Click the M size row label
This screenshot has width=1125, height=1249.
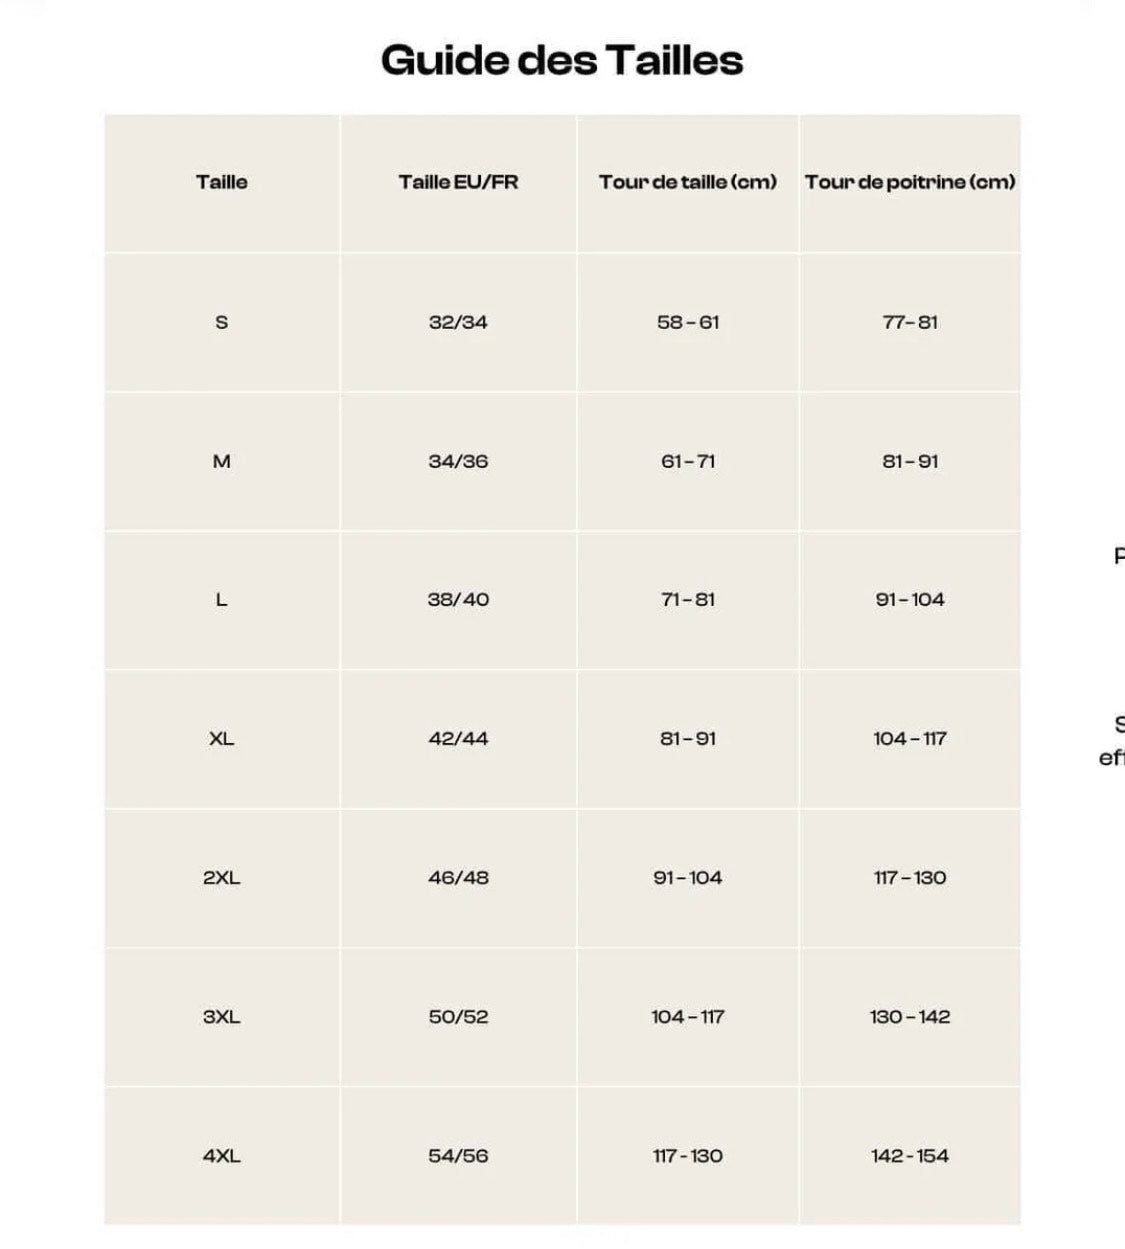click(222, 461)
